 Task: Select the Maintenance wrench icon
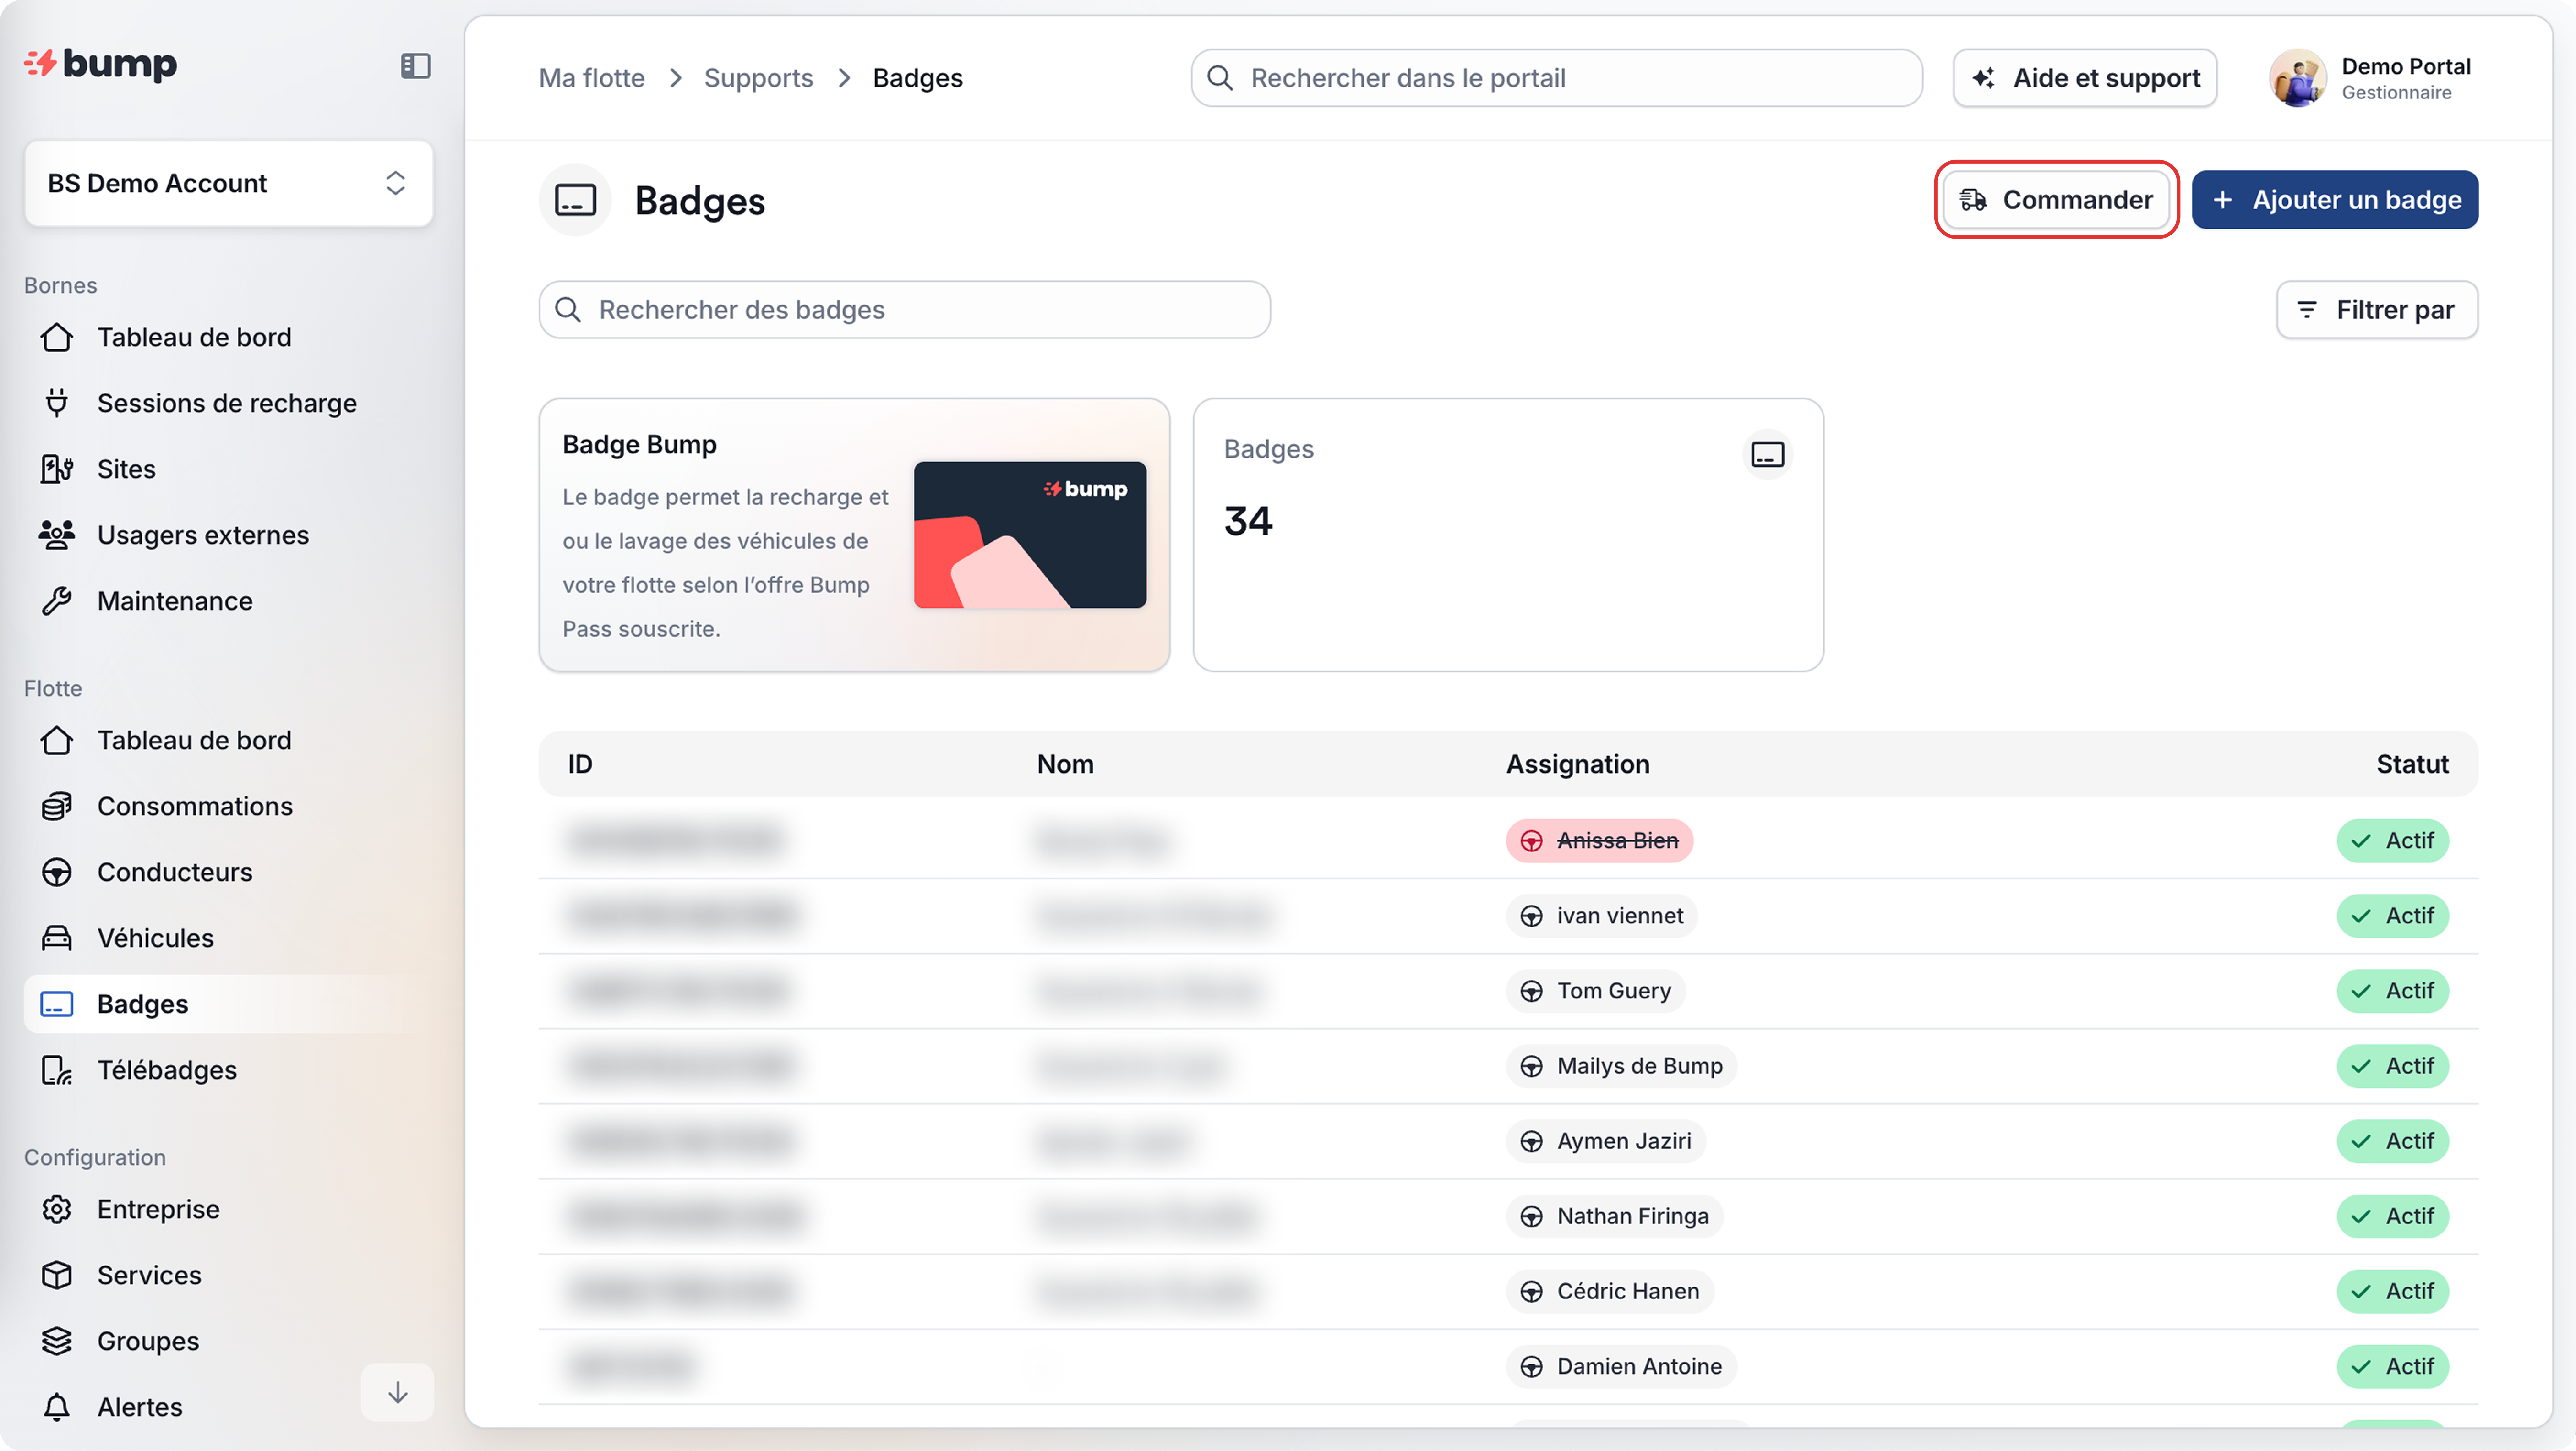57,601
